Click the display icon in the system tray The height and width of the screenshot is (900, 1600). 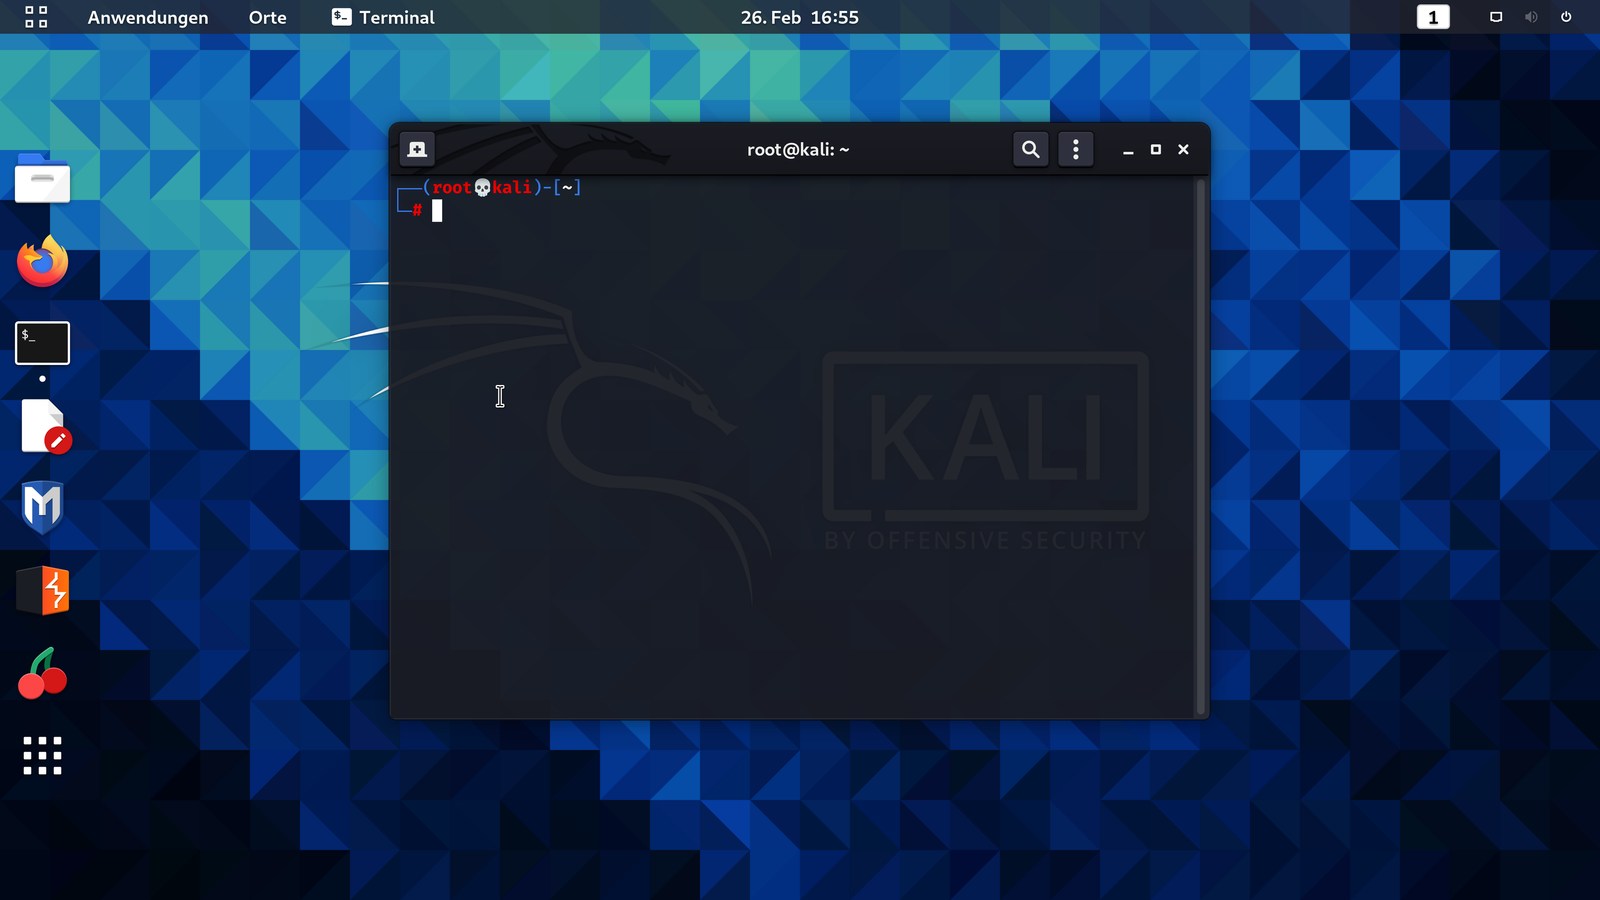coord(1496,17)
